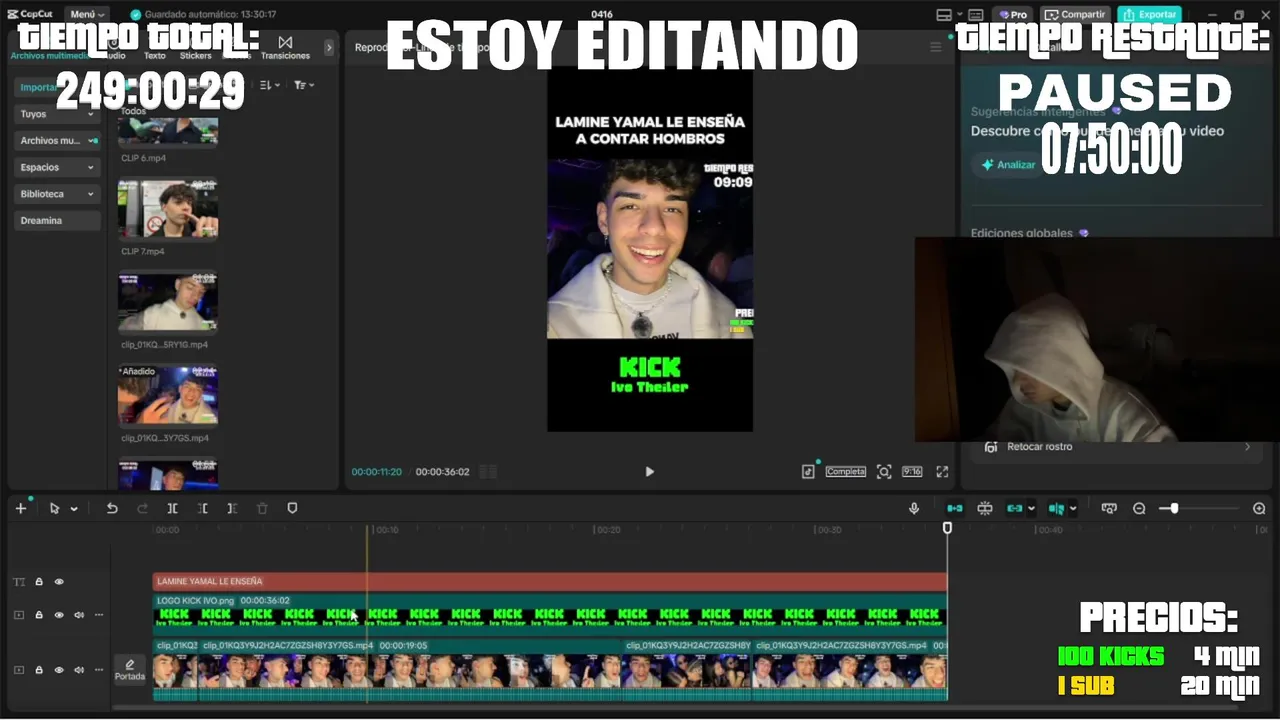Play the preview video
The height and width of the screenshot is (720, 1280).
click(649, 471)
